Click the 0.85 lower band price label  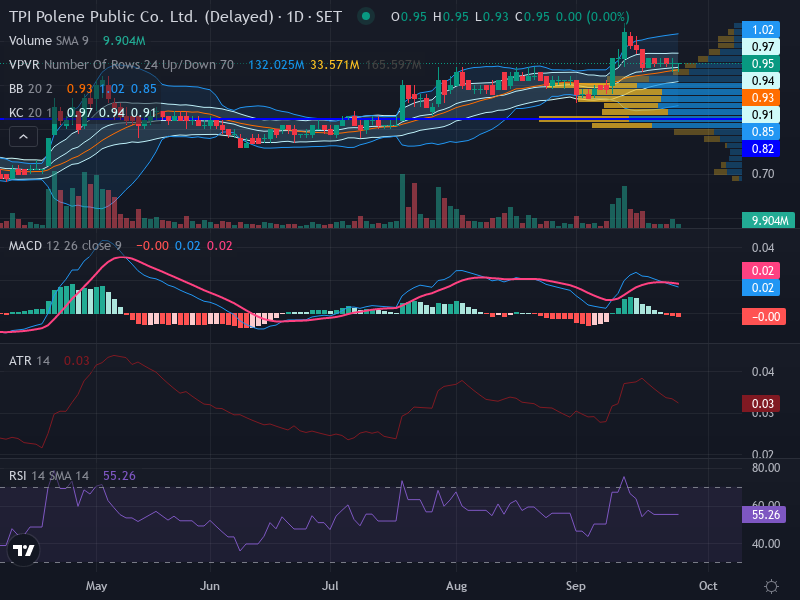[x=761, y=132]
